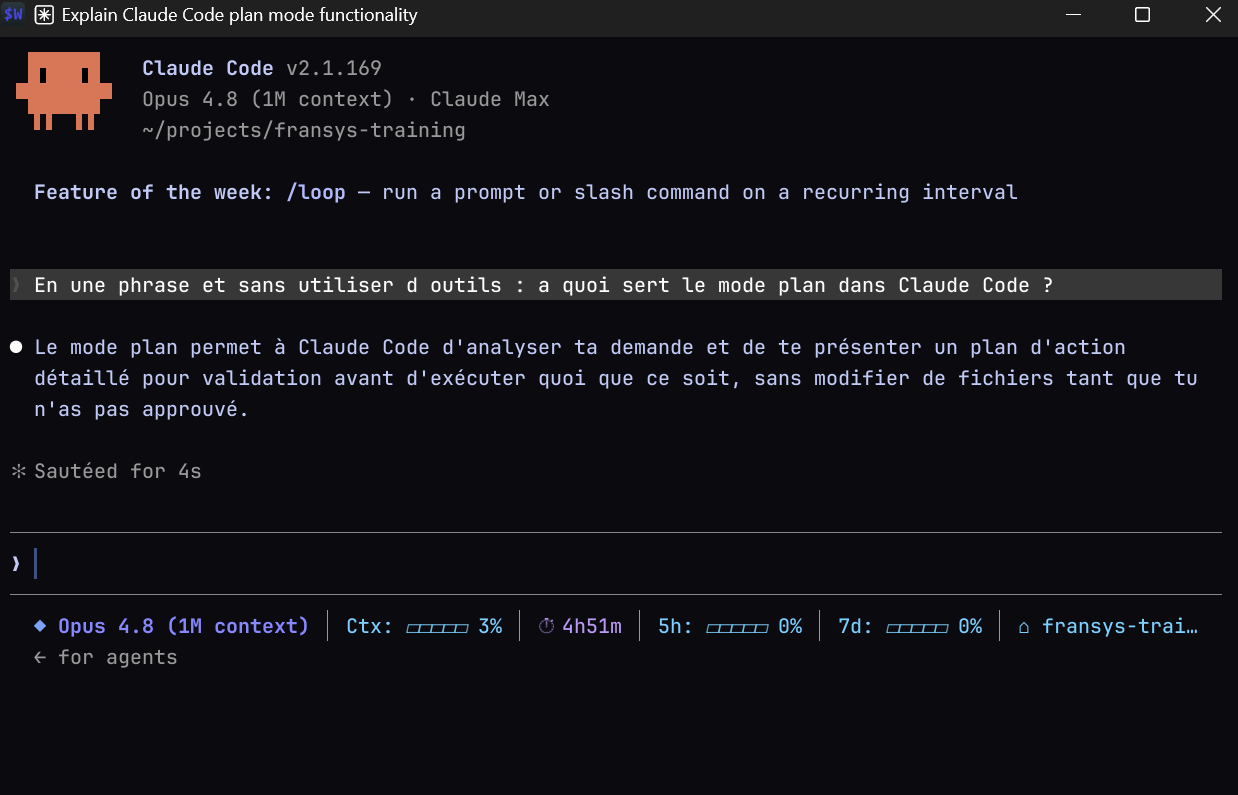Screen dimensions: 1238x795
Task: Click the spinner asterisk beside 'Sautéed for 4s'
Action: (17, 471)
